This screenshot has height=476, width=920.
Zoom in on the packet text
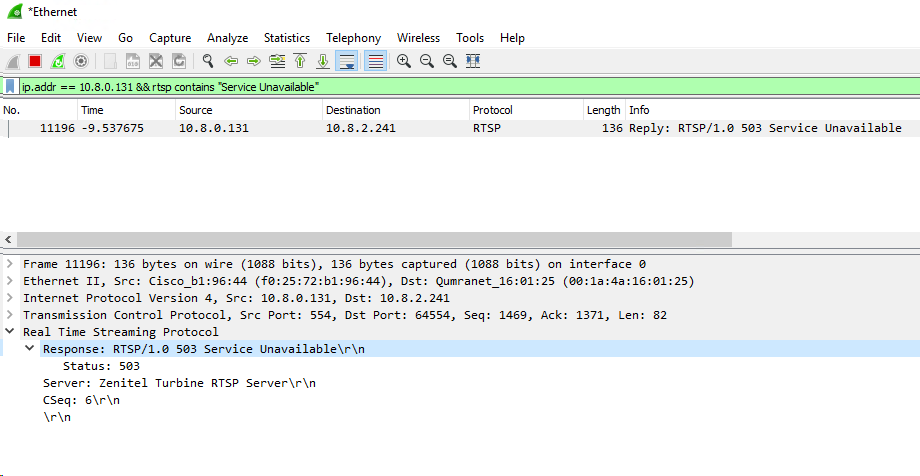click(404, 61)
